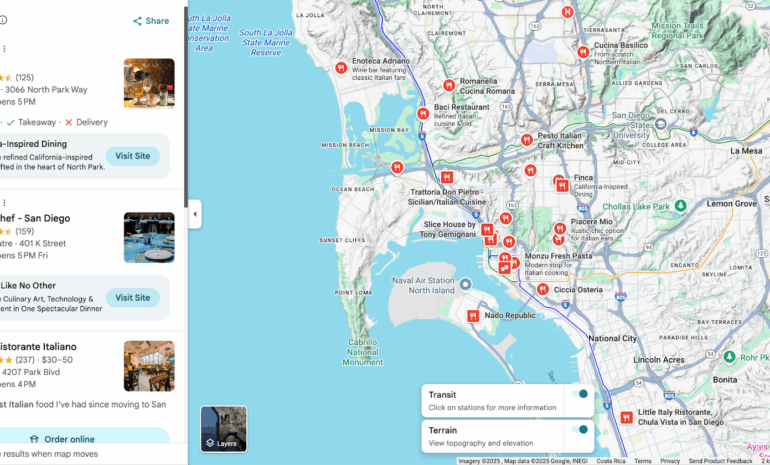This screenshot has width=770, height=465.
Task: Click the hospital H marker near Clairemont
Action: click(568, 12)
